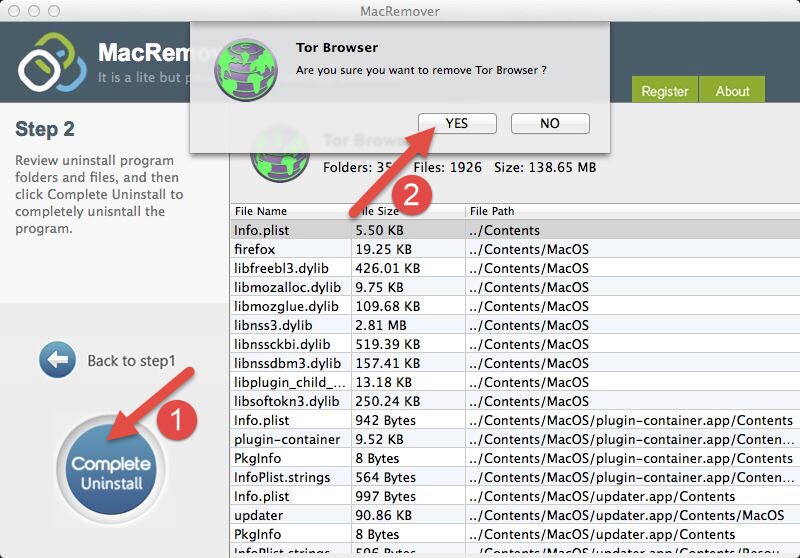Click the Back to step1 label
This screenshot has height=558, width=800.
coord(131,361)
